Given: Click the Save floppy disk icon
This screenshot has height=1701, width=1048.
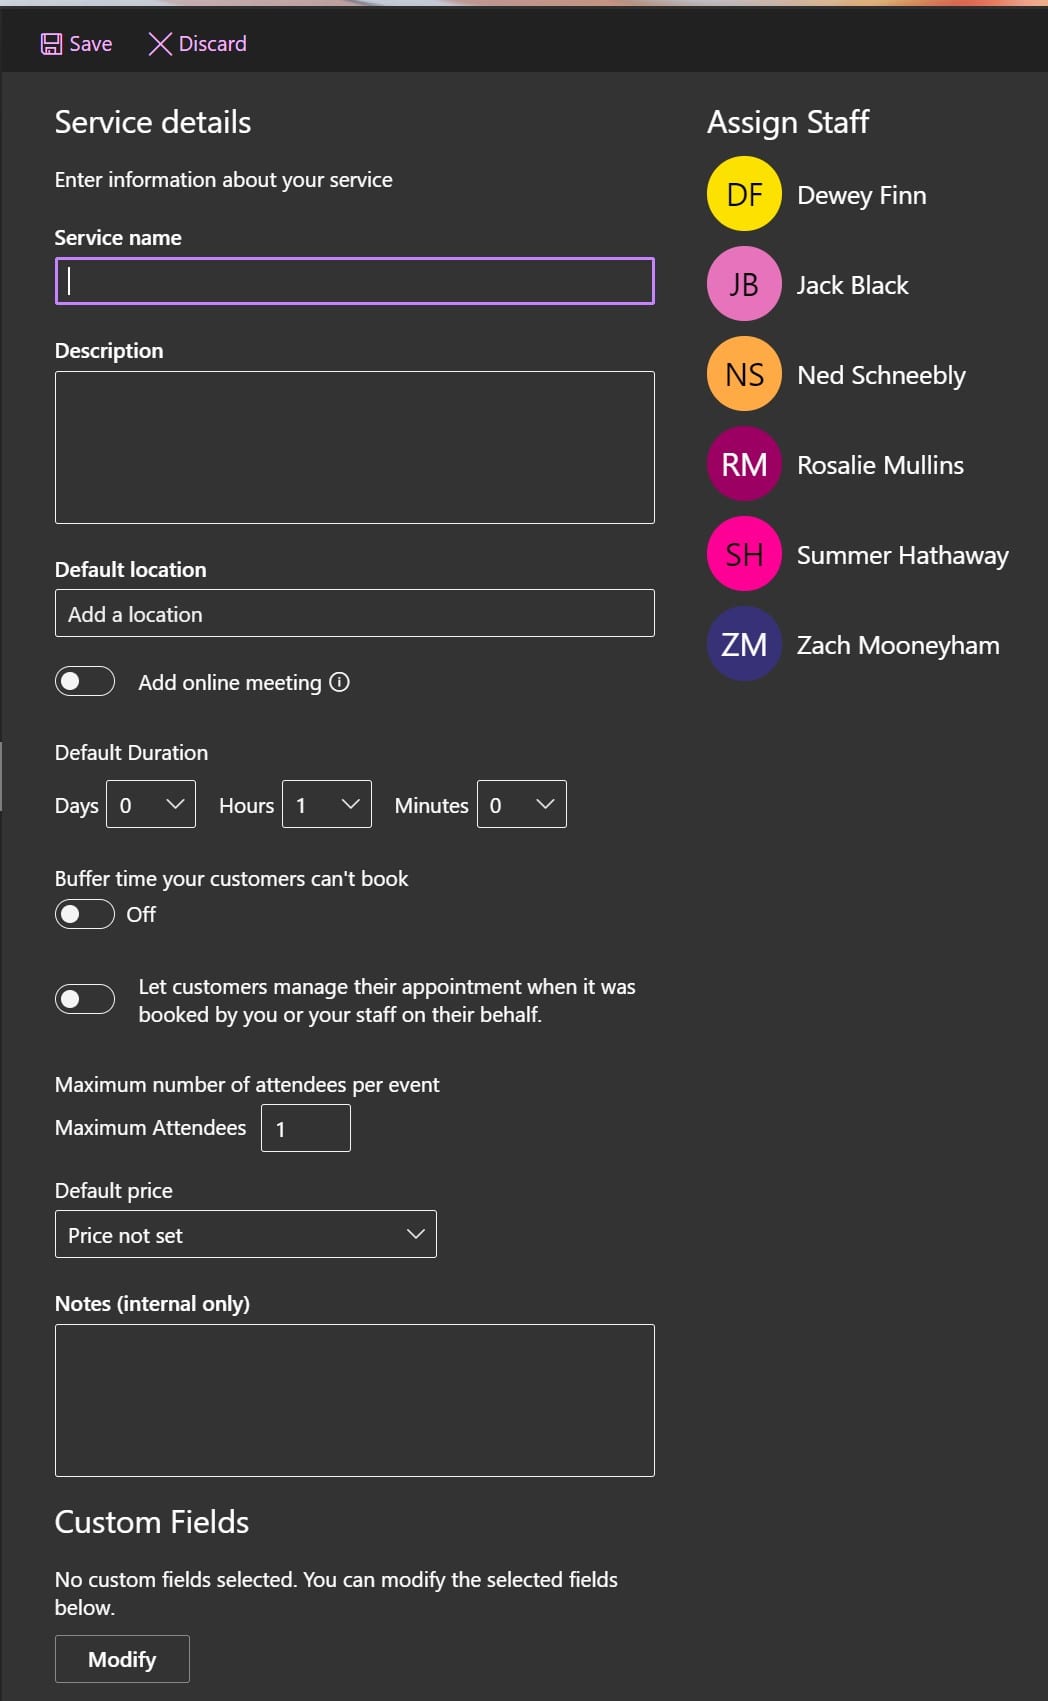Looking at the screenshot, I should (x=51, y=44).
